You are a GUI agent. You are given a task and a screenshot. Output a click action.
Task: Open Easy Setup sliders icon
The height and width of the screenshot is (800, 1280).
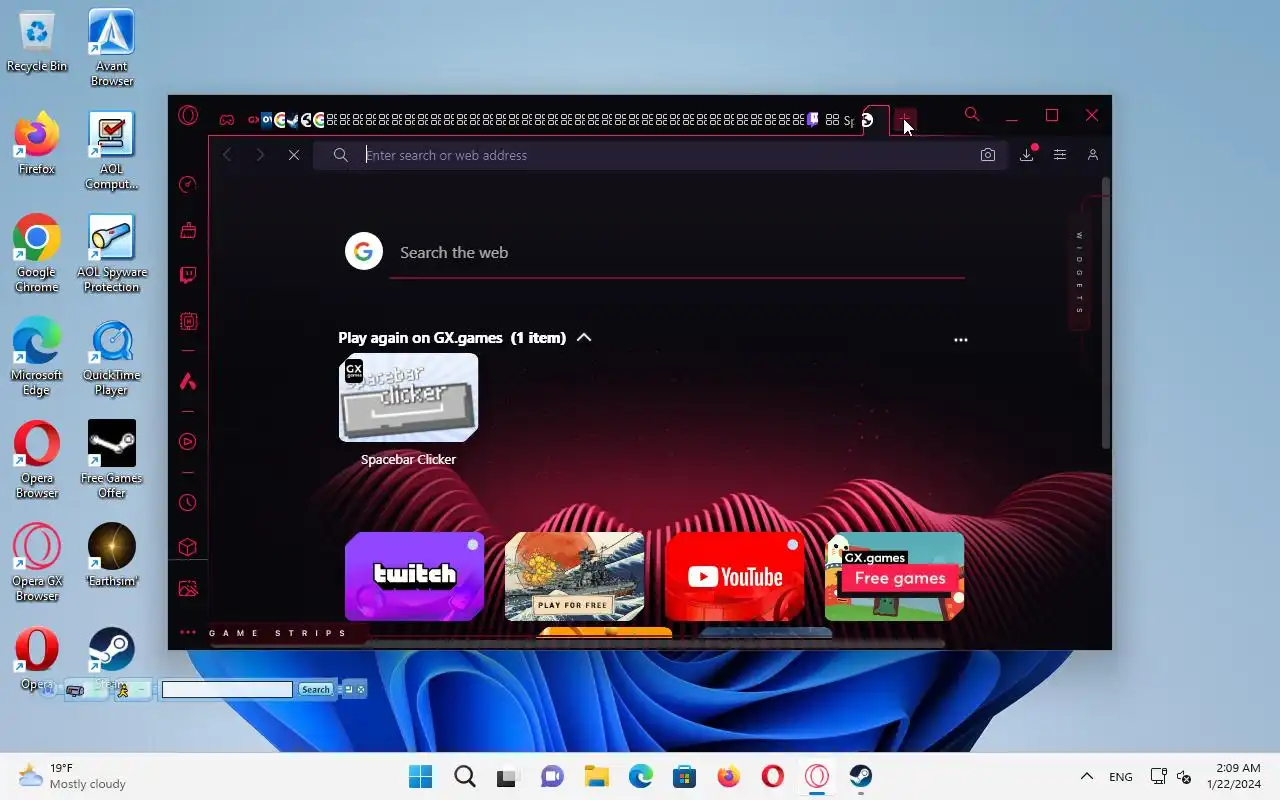[1060, 155]
